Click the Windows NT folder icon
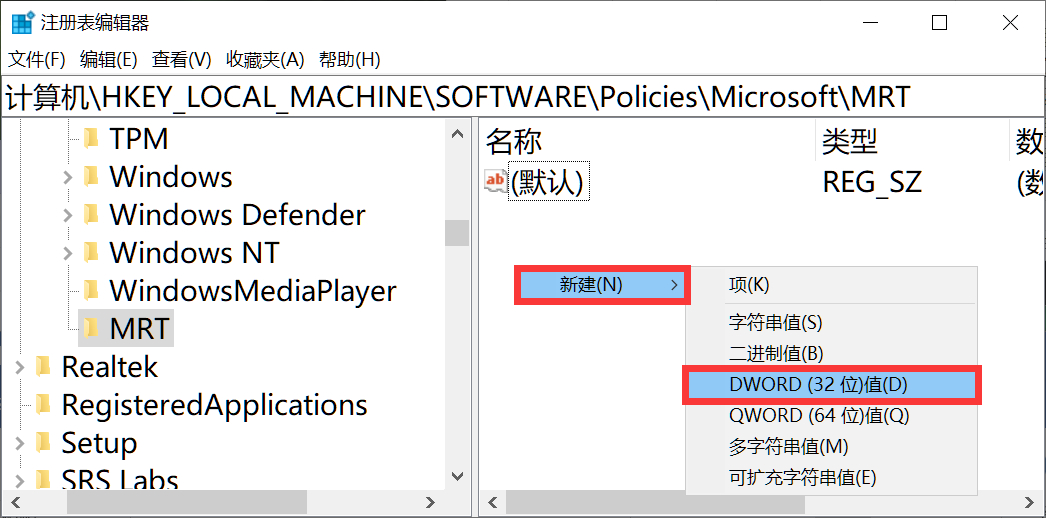1046x518 pixels. tap(91, 253)
